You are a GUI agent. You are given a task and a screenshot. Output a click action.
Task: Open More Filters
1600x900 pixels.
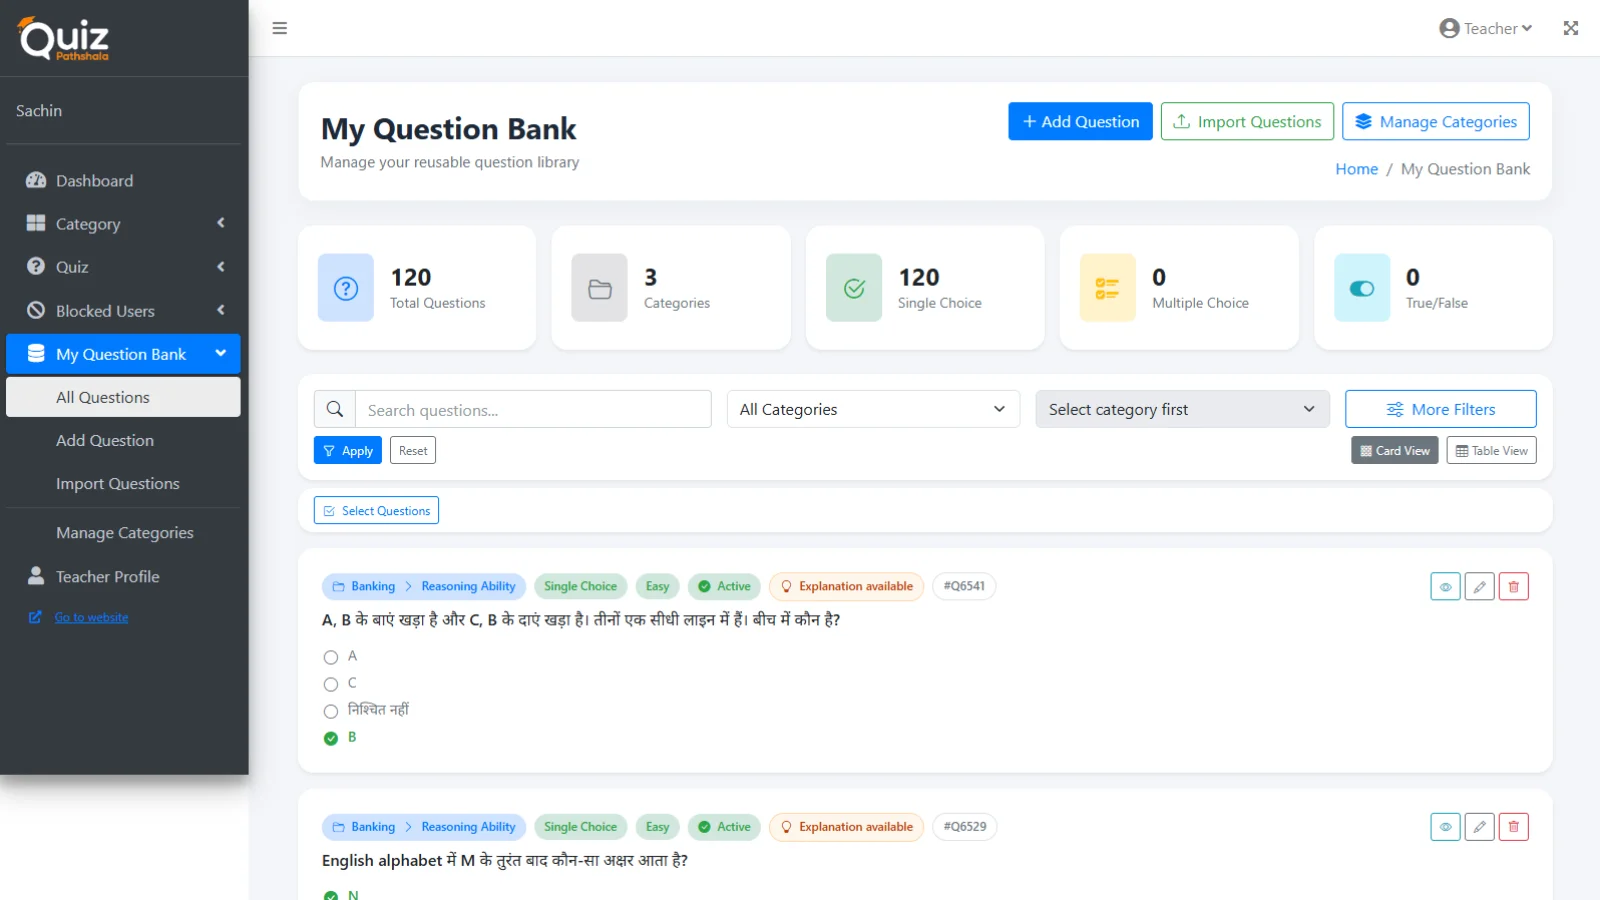1440,409
